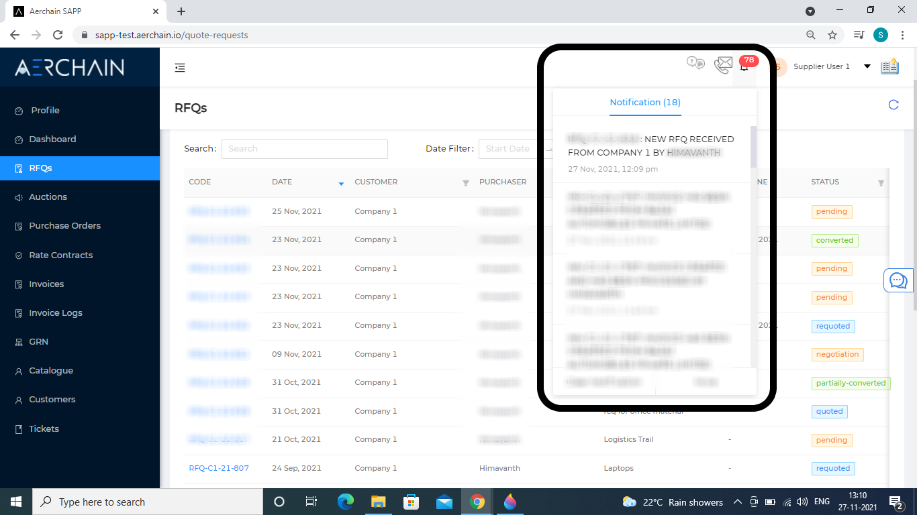Expand the Supplier User 1 dropdown
This screenshot has width=917, height=515.
[867, 67]
